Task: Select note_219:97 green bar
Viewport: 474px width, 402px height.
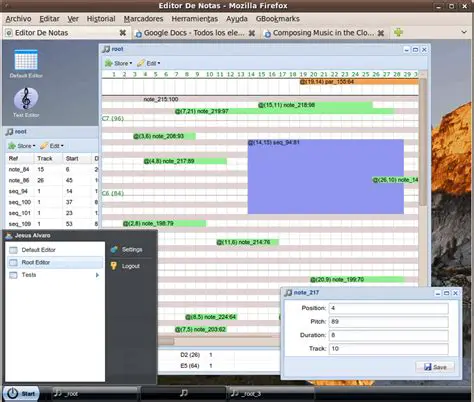Action: (x=284, y=111)
